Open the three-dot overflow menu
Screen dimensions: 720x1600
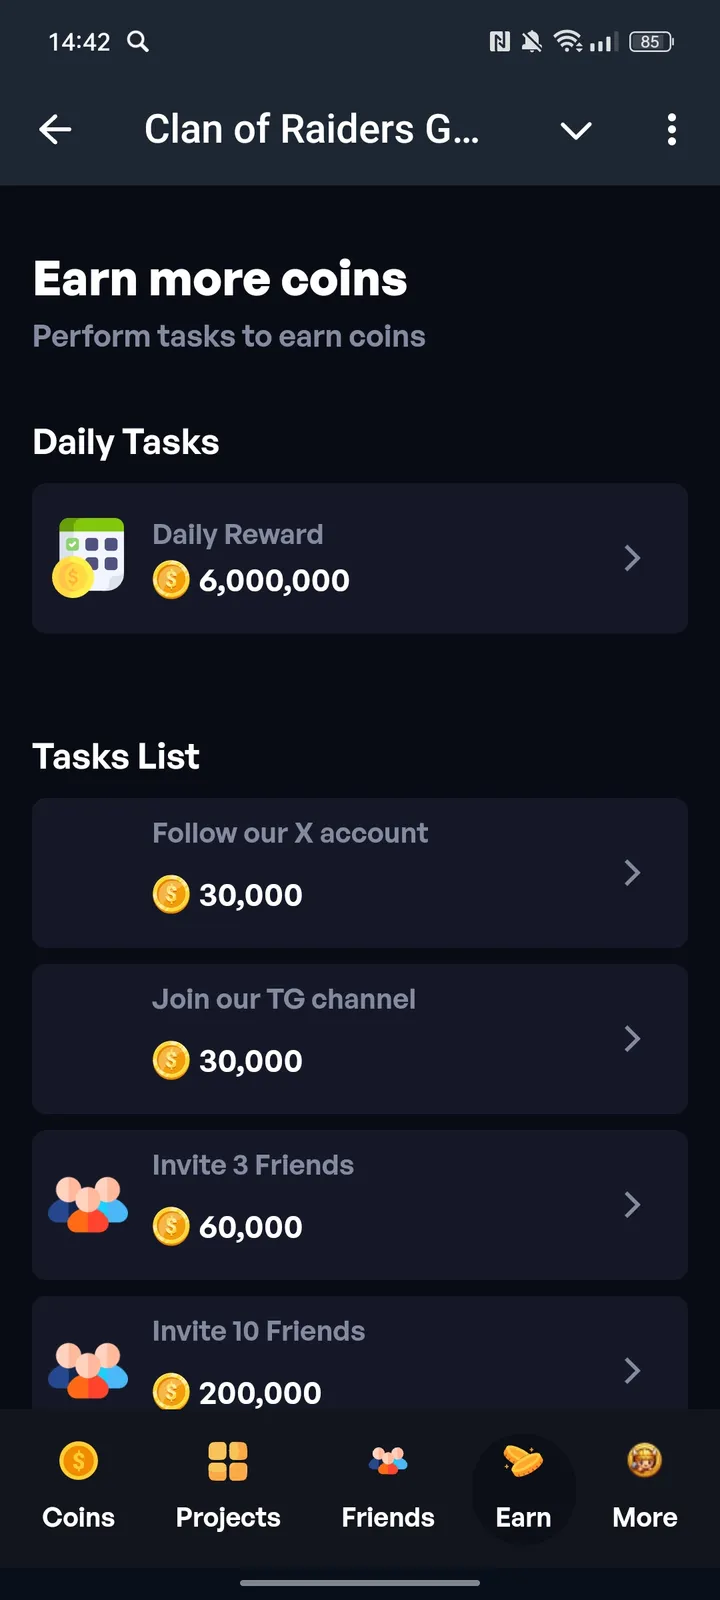pos(671,129)
